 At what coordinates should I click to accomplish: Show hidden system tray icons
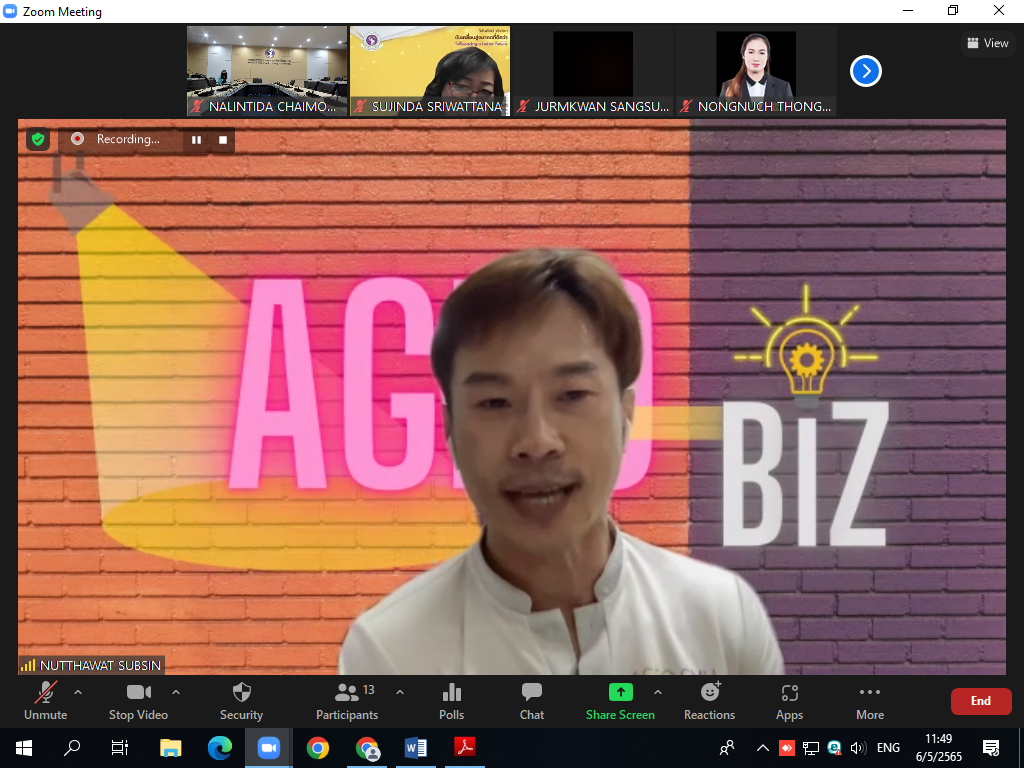pyautogui.click(x=762, y=748)
